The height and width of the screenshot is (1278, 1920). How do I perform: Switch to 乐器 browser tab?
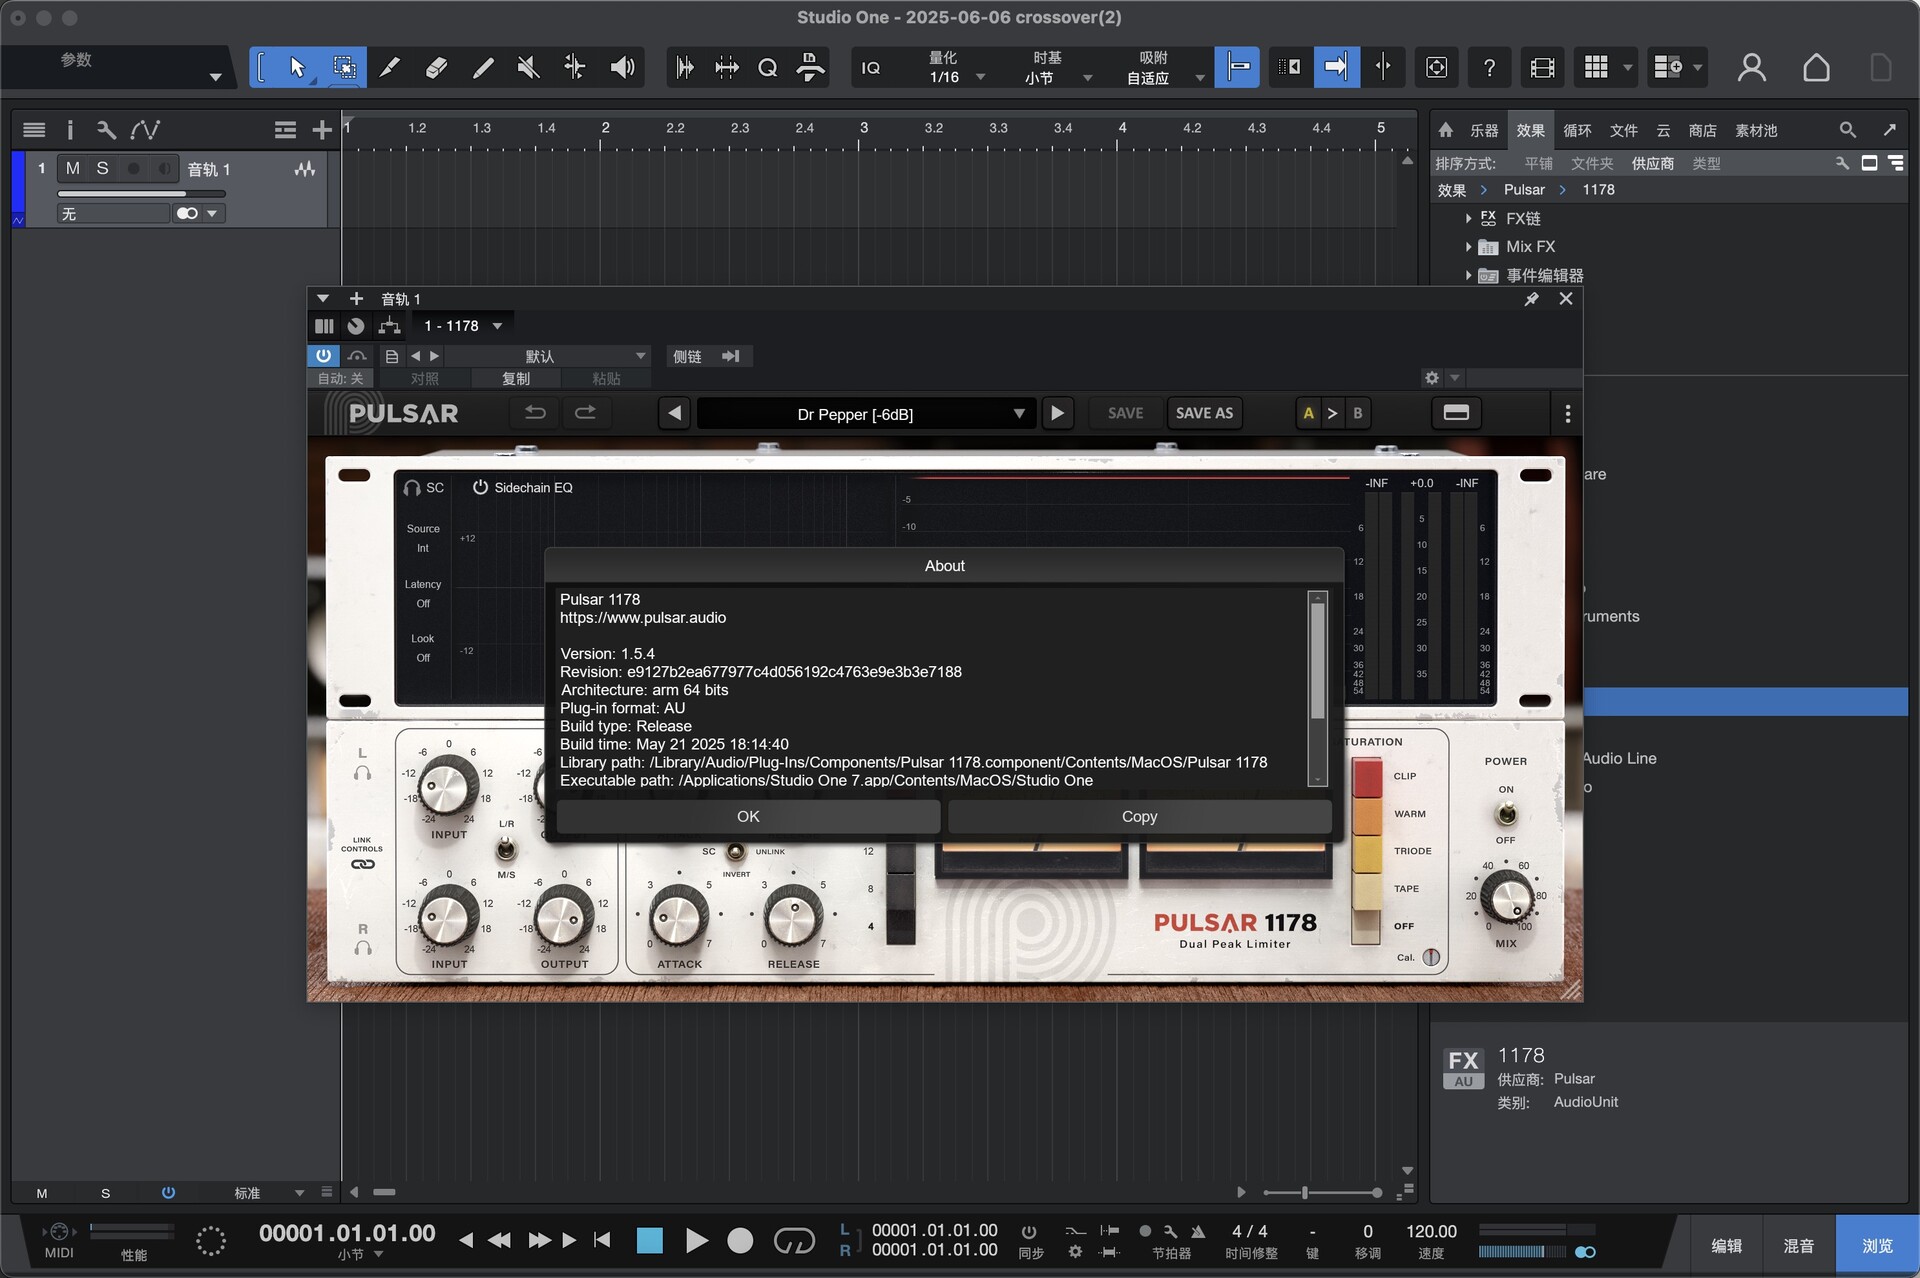click(x=1484, y=131)
